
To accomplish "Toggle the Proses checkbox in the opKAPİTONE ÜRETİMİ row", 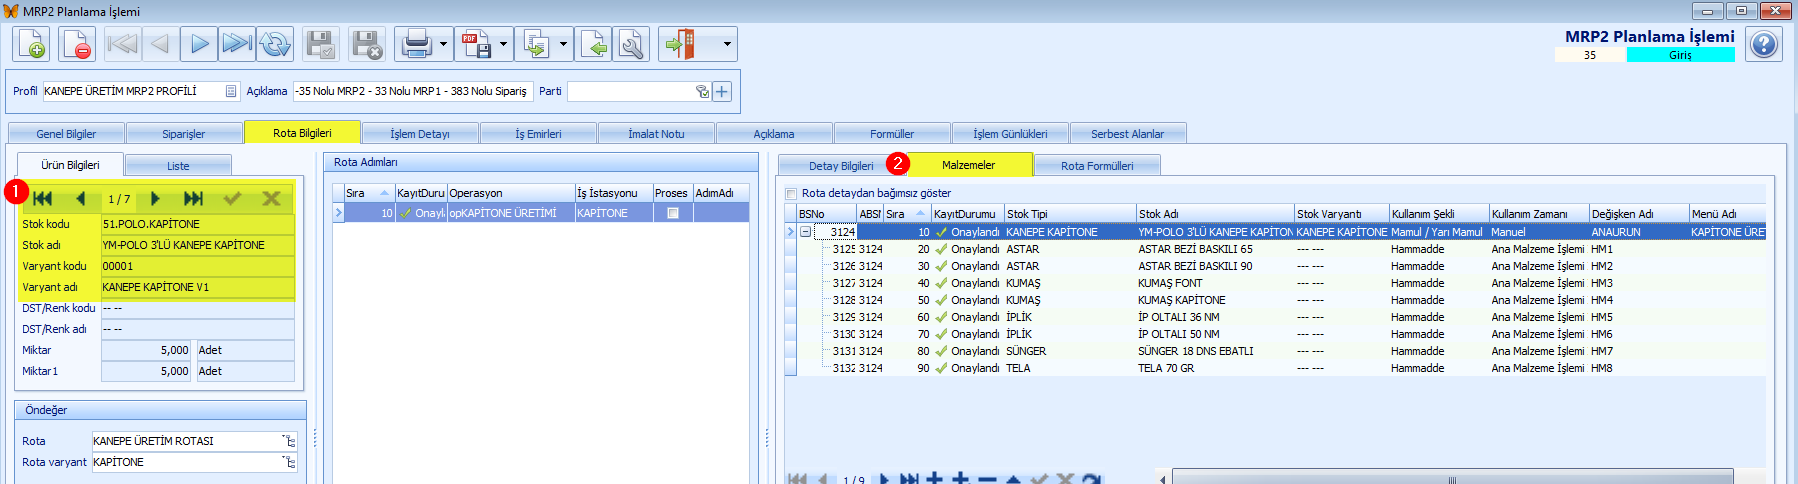I will click(x=673, y=213).
